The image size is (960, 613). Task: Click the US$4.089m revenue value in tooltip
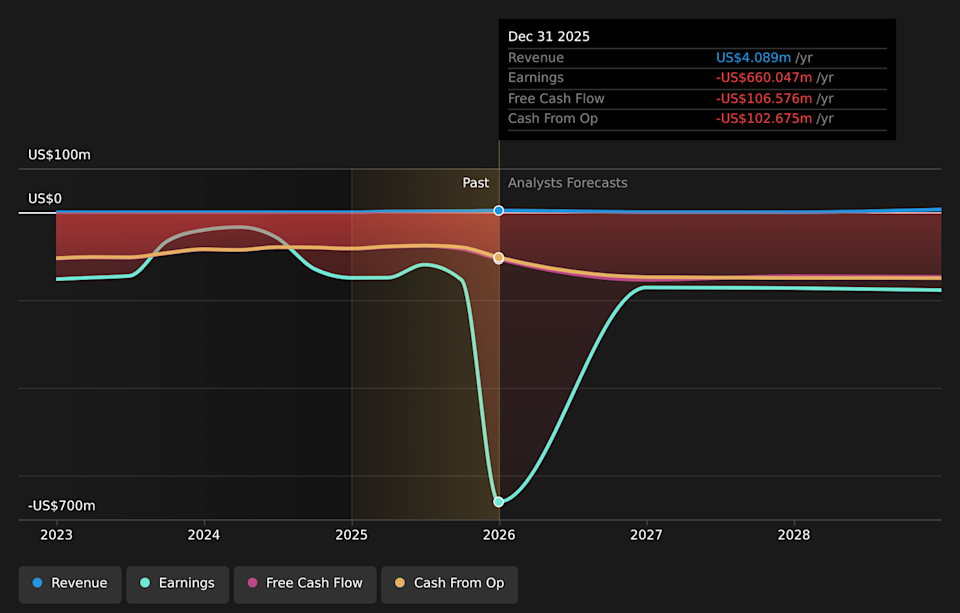point(753,58)
